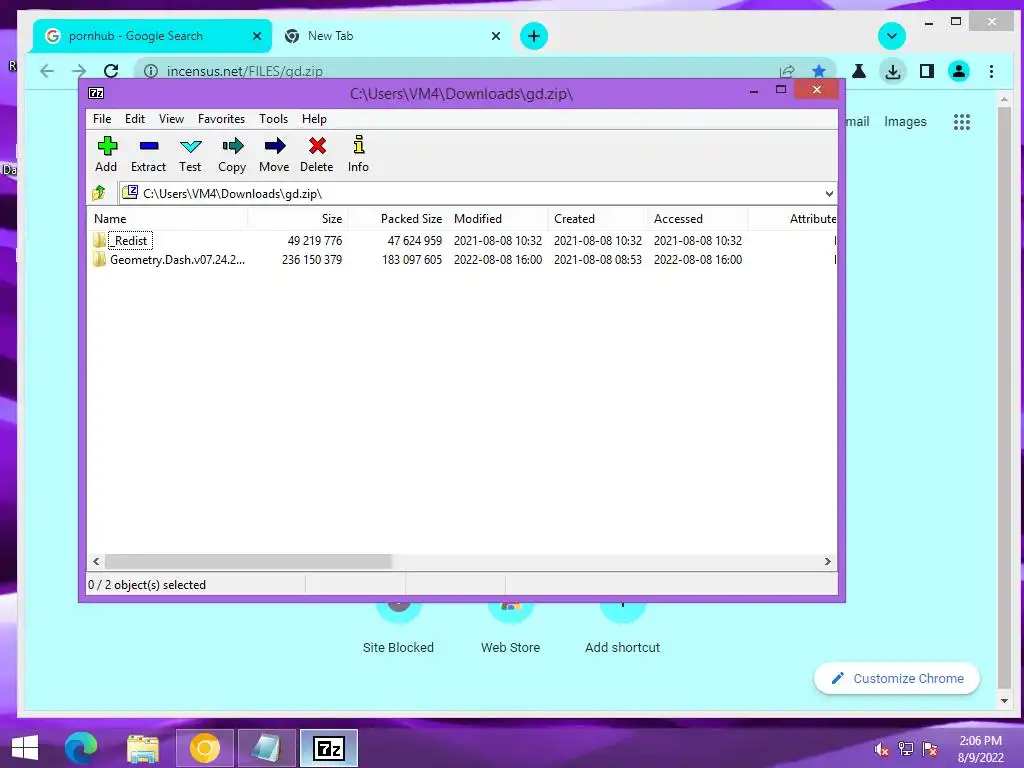Viewport: 1024px width, 768px height.
Task: Run the Test archive tool
Action: pyautogui.click(x=191, y=146)
